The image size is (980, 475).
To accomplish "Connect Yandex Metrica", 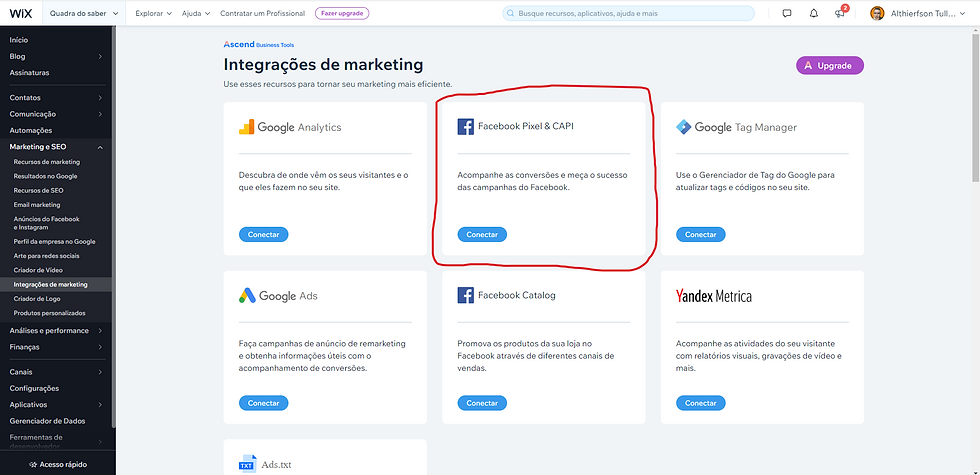I will (x=701, y=403).
